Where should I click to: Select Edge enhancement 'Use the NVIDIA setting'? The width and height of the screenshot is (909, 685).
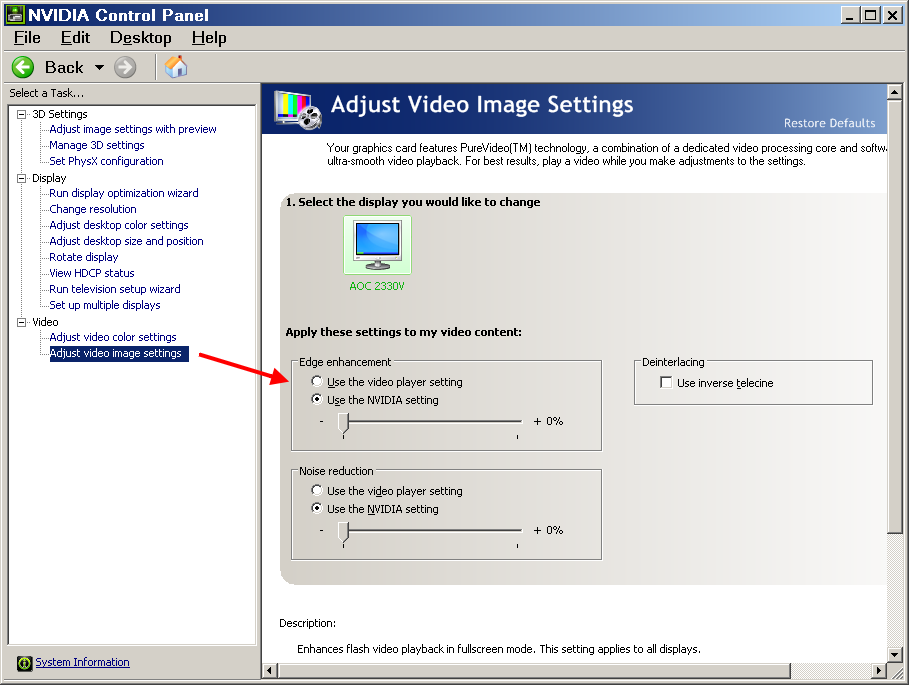(317, 399)
